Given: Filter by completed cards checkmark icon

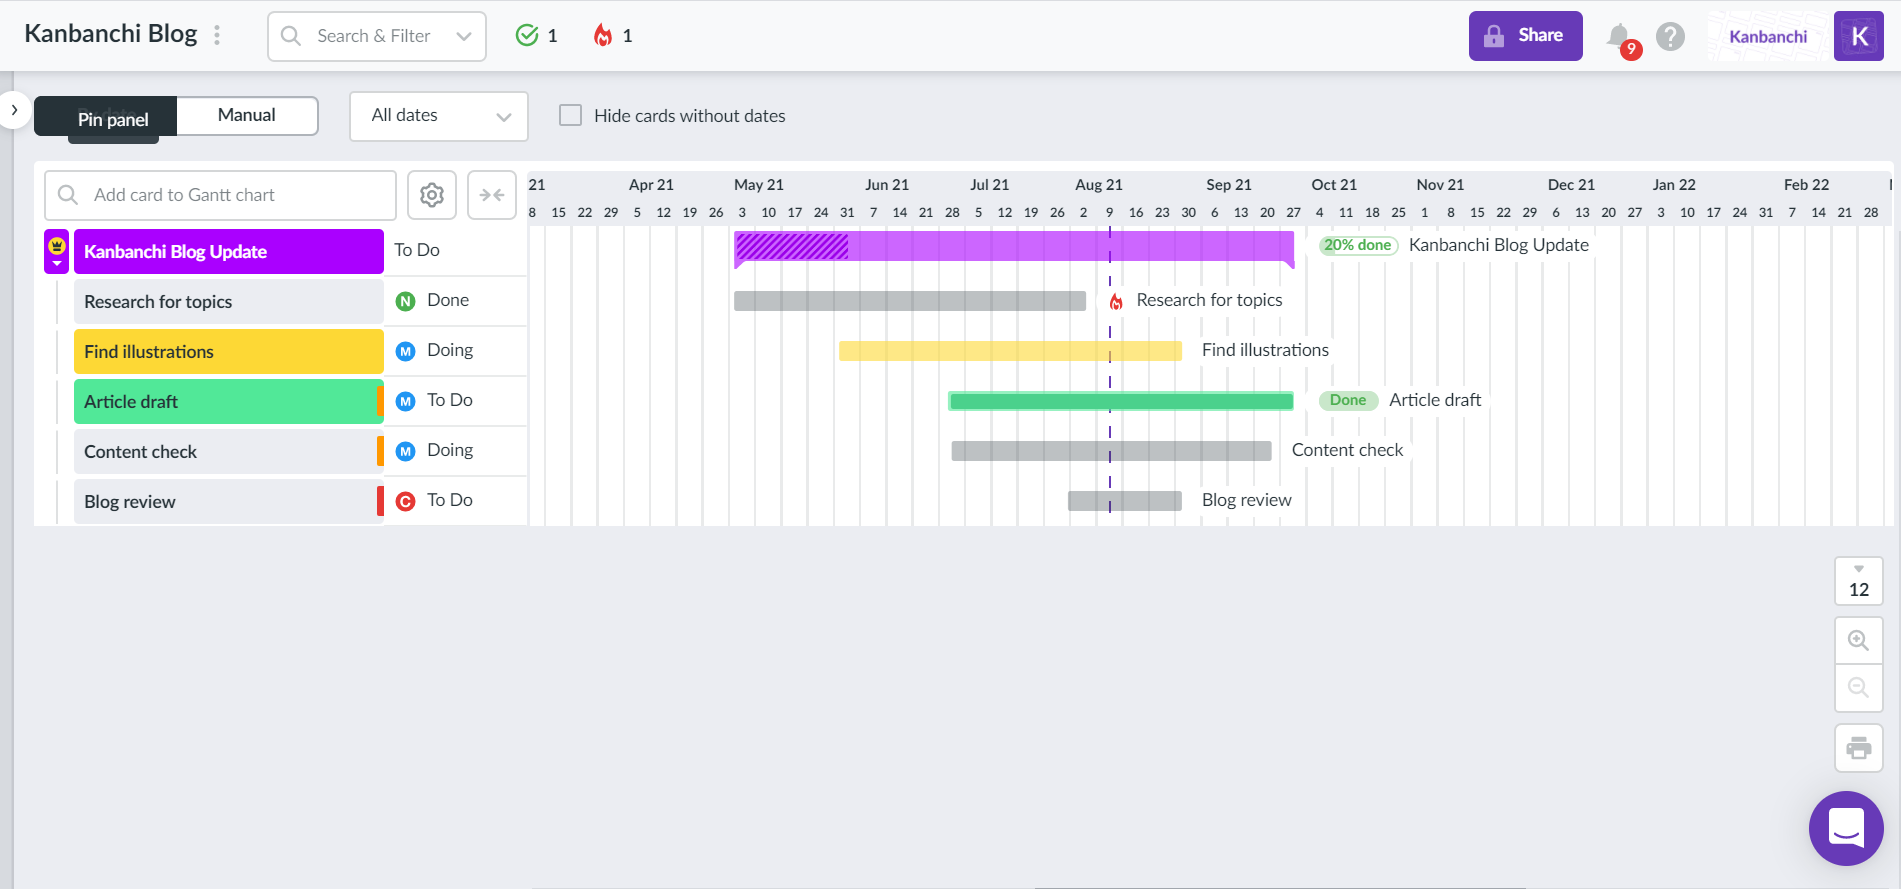Looking at the screenshot, I should (x=527, y=35).
